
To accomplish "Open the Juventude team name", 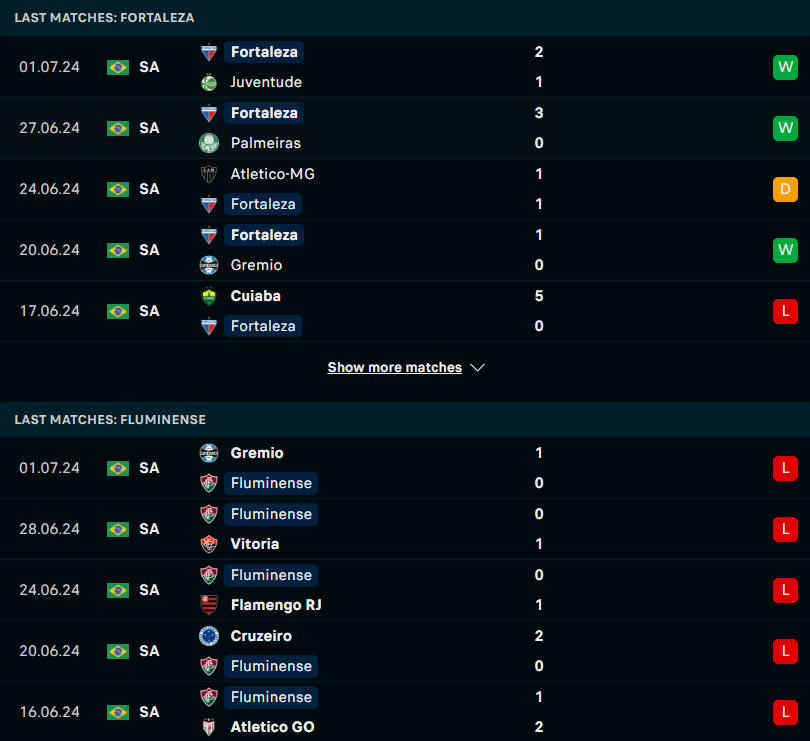I will click(266, 82).
